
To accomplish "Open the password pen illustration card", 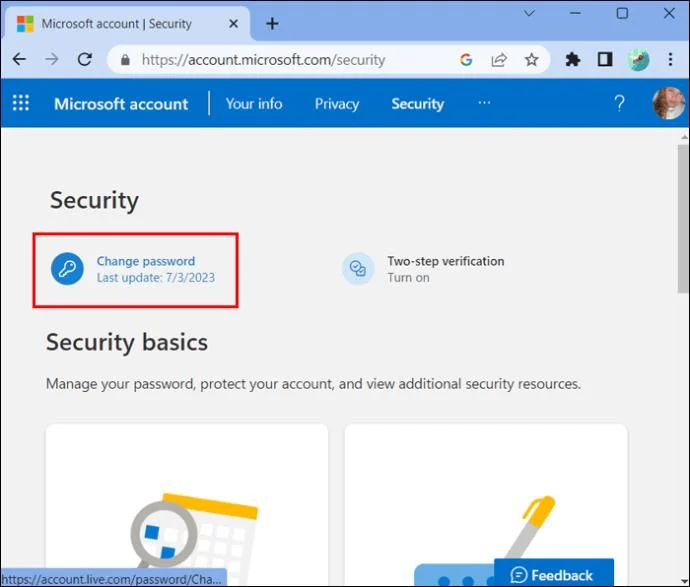I will 486,505.
